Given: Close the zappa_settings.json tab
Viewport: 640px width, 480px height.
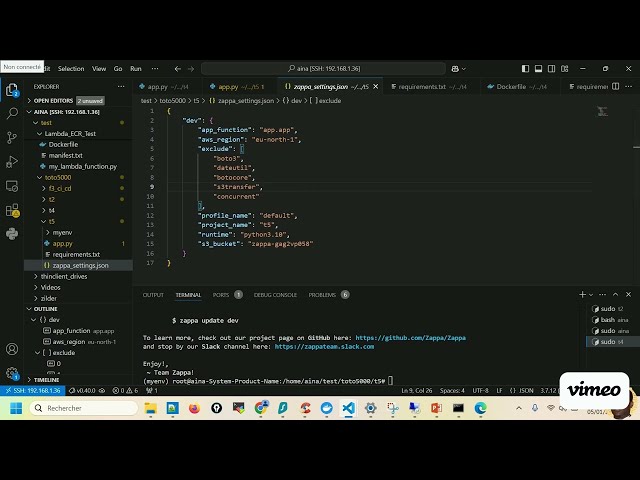Looking at the screenshot, I should coord(376,87).
